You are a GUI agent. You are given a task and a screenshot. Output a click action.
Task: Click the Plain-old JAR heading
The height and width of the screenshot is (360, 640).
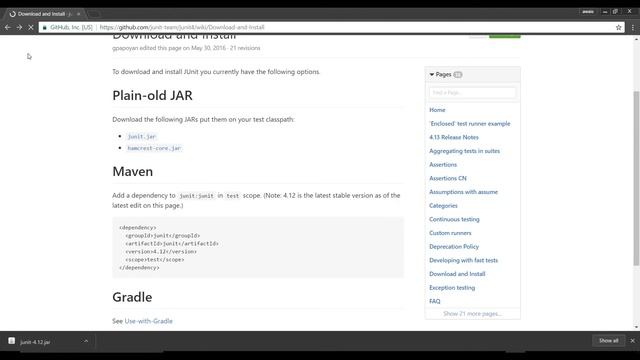pos(152,96)
